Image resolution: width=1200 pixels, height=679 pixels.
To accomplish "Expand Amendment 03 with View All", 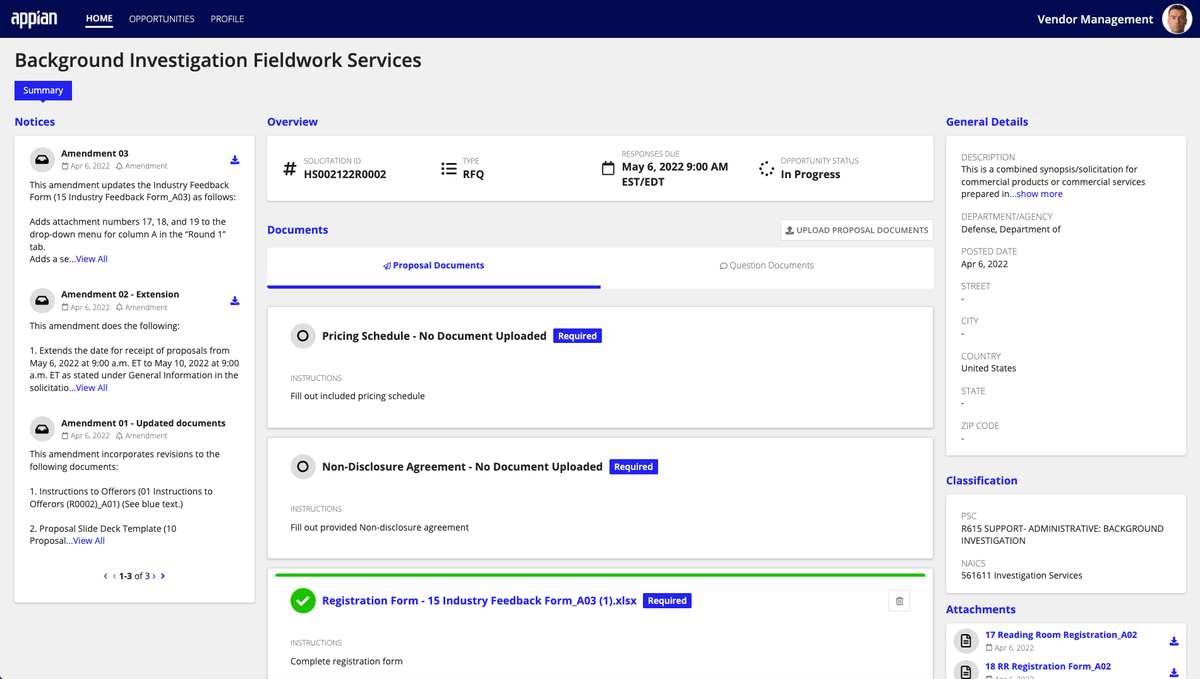I will click(92, 259).
